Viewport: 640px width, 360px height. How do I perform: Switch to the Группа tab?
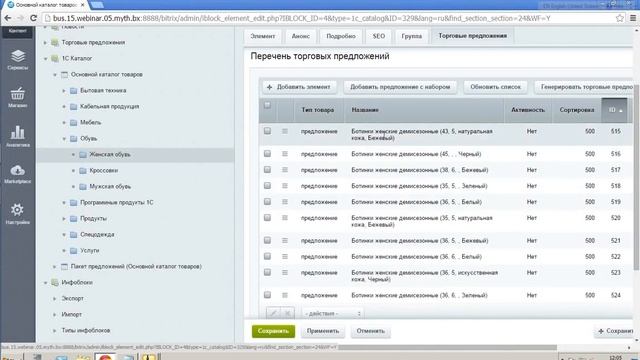point(411,36)
